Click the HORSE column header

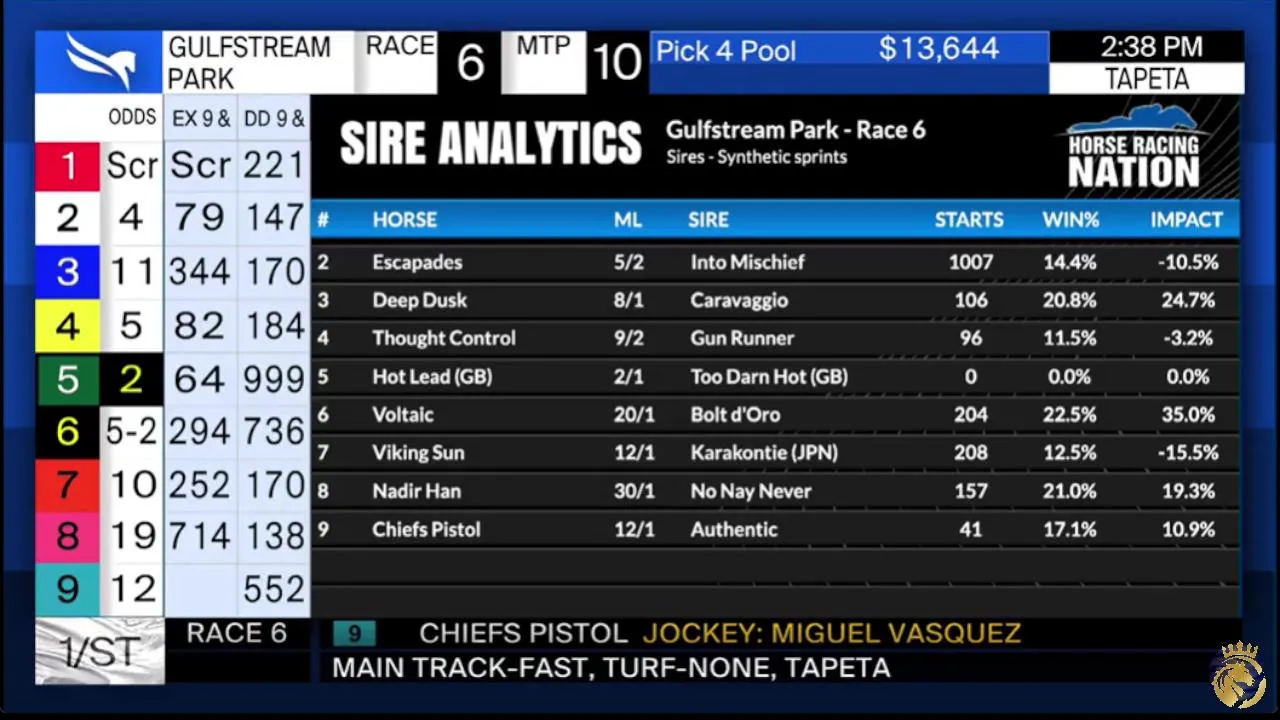[405, 220]
